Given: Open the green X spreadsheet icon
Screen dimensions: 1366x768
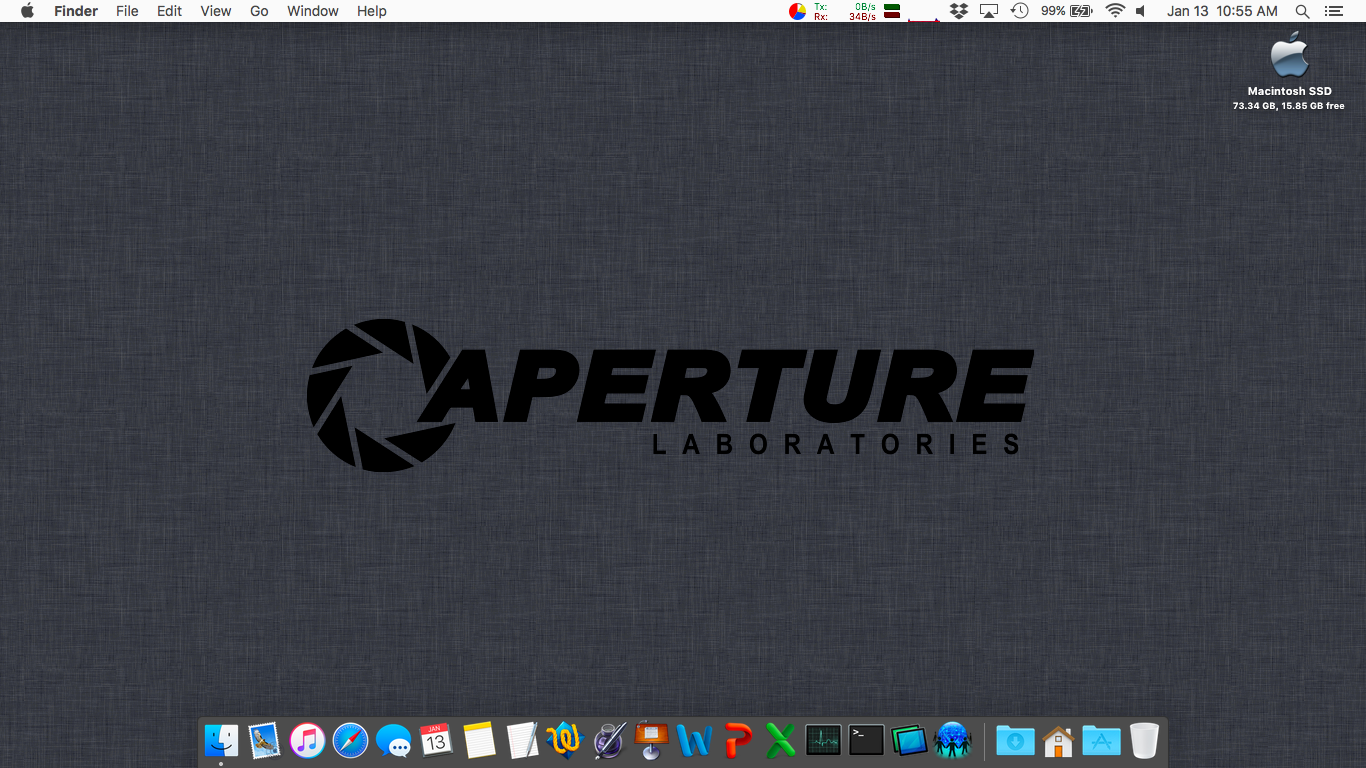Looking at the screenshot, I should pos(780,741).
